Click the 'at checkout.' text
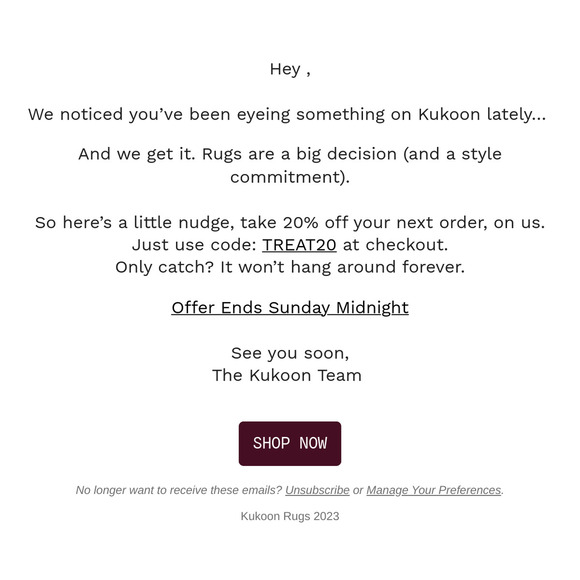This screenshot has height=580, width=580. click(x=395, y=245)
